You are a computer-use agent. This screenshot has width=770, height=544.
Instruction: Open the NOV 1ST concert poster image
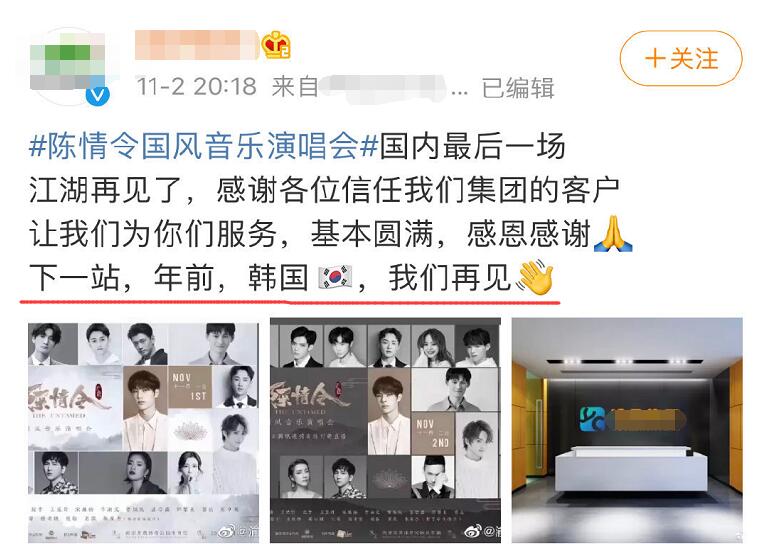pyautogui.click(x=143, y=432)
